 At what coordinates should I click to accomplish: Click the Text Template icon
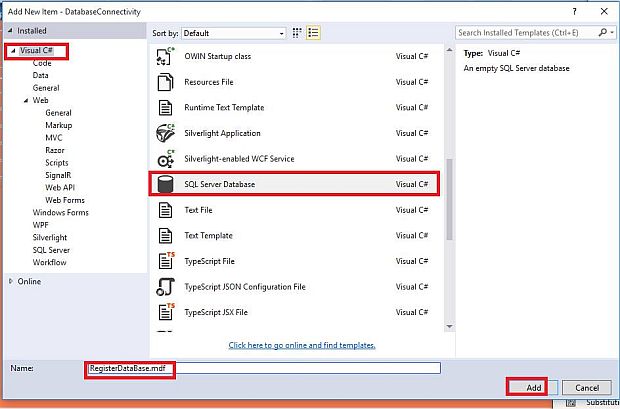165,236
